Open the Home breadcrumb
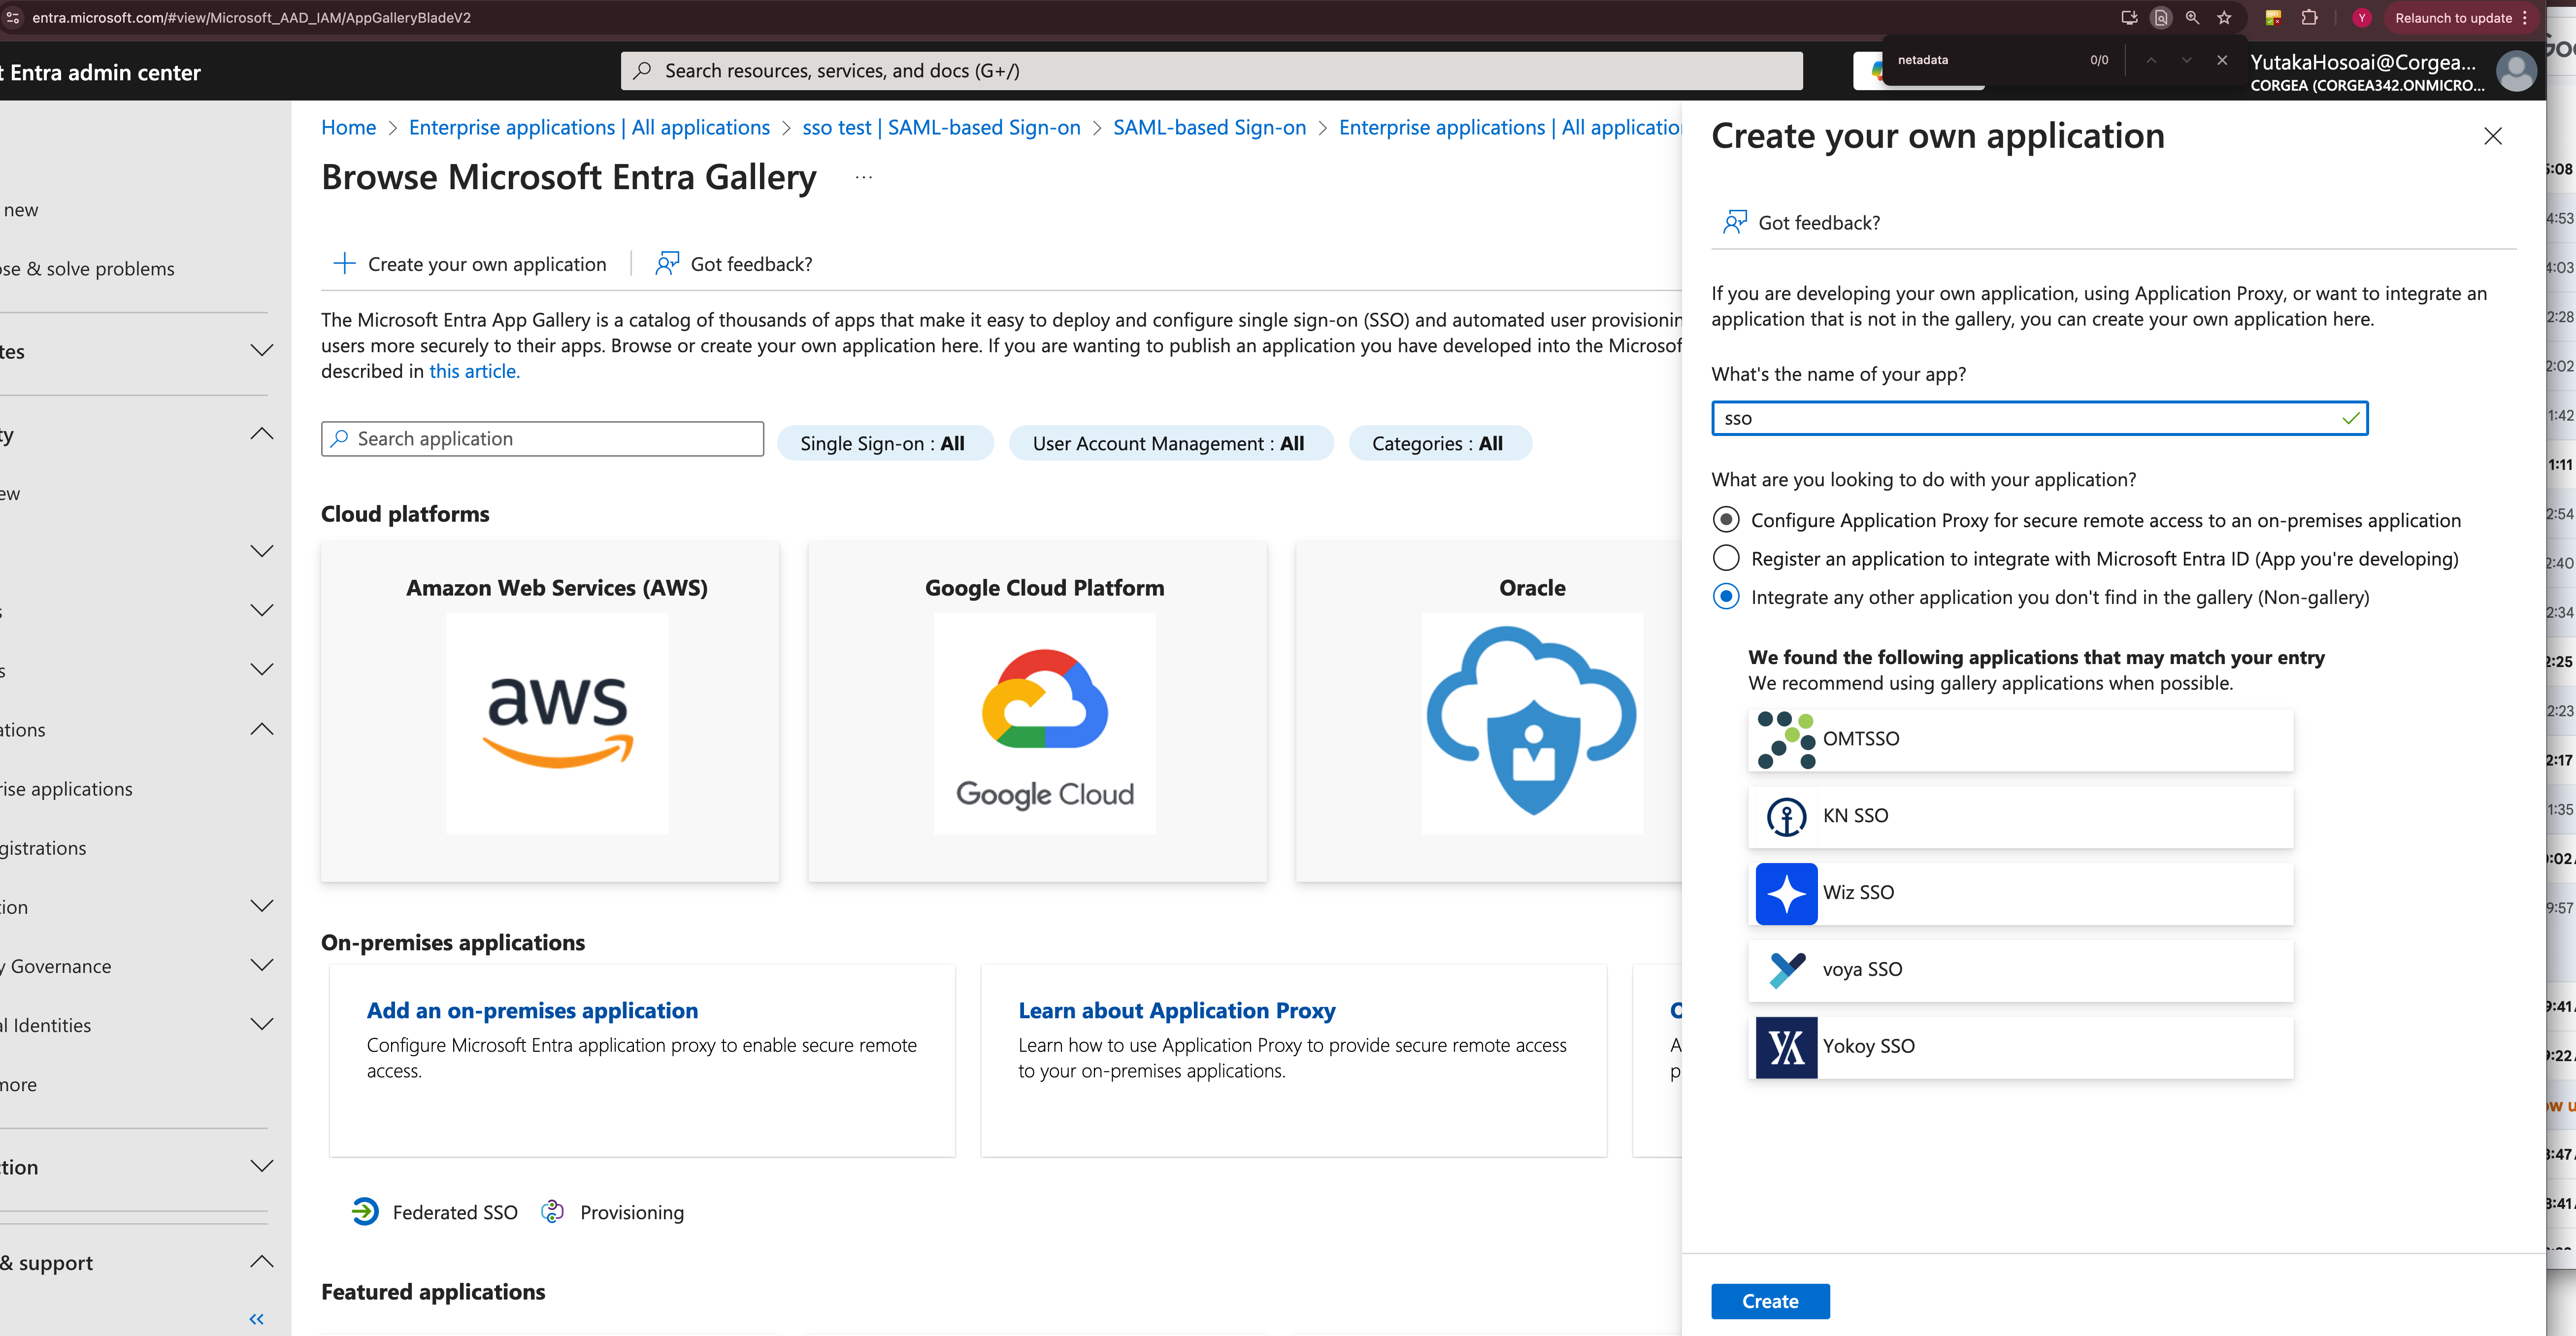The height and width of the screenshot is (1336, 2576). click(x=348, y=128)
